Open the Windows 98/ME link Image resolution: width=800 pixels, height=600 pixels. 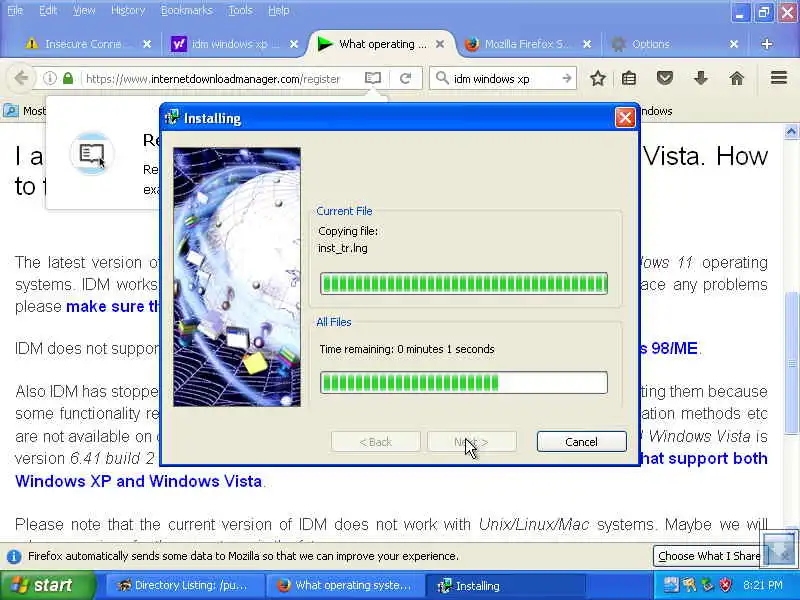point(669,348)
